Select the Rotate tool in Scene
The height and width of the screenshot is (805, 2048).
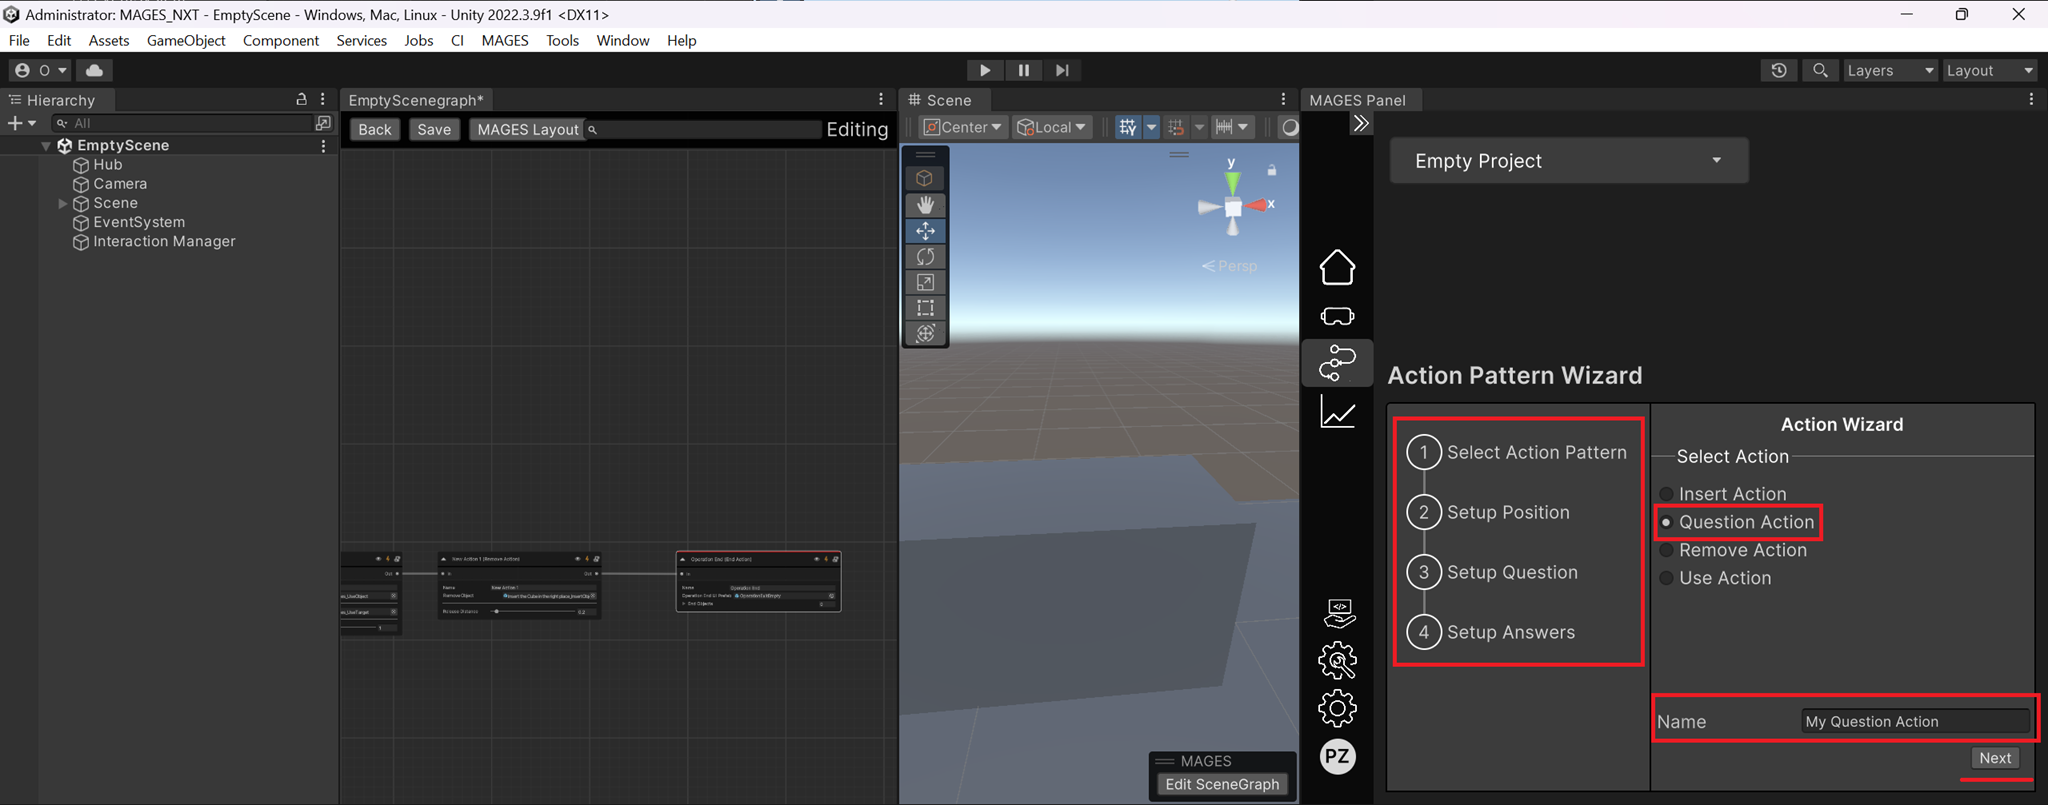point(925,257)
